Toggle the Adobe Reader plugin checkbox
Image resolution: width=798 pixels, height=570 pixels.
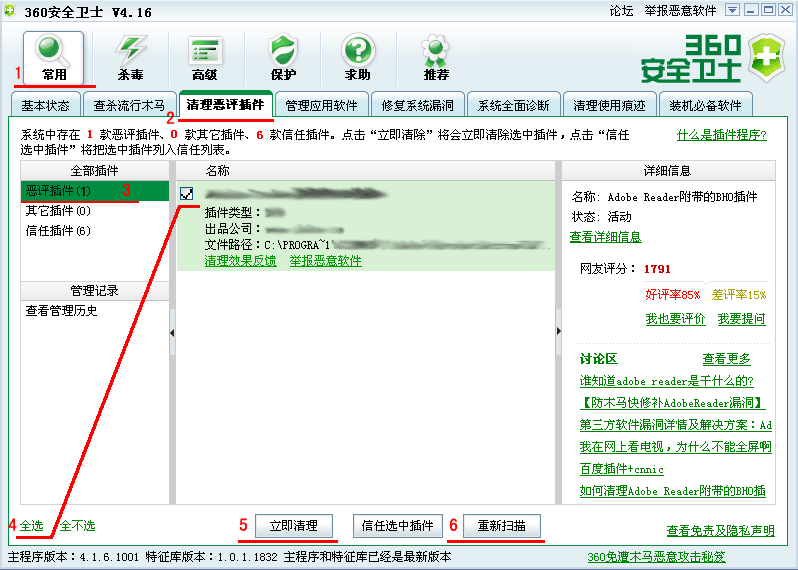click(186, 193)
